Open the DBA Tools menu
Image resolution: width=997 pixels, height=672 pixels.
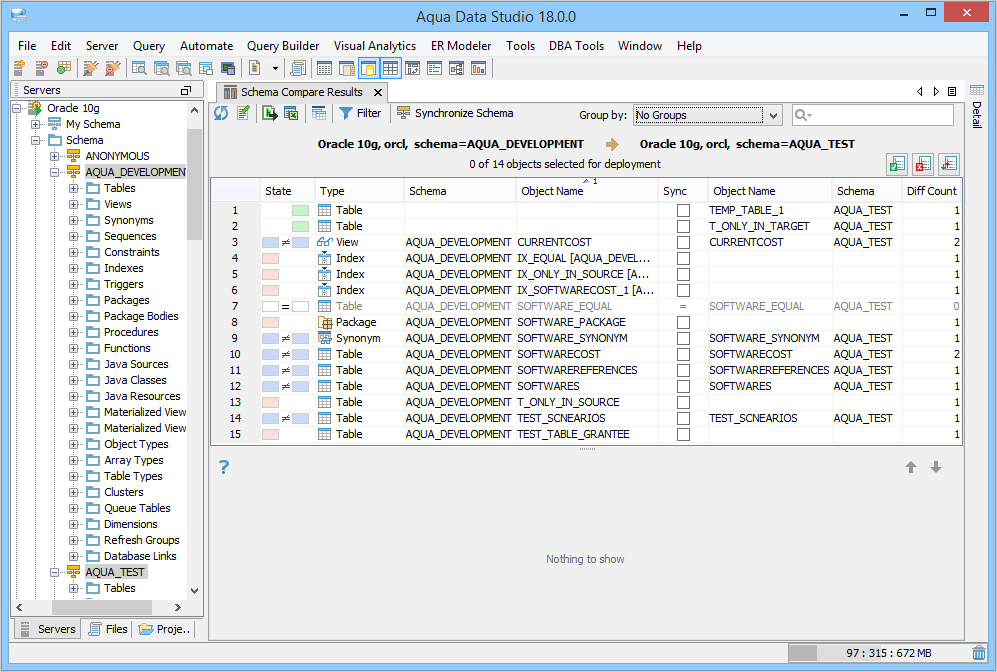[576, 46]
